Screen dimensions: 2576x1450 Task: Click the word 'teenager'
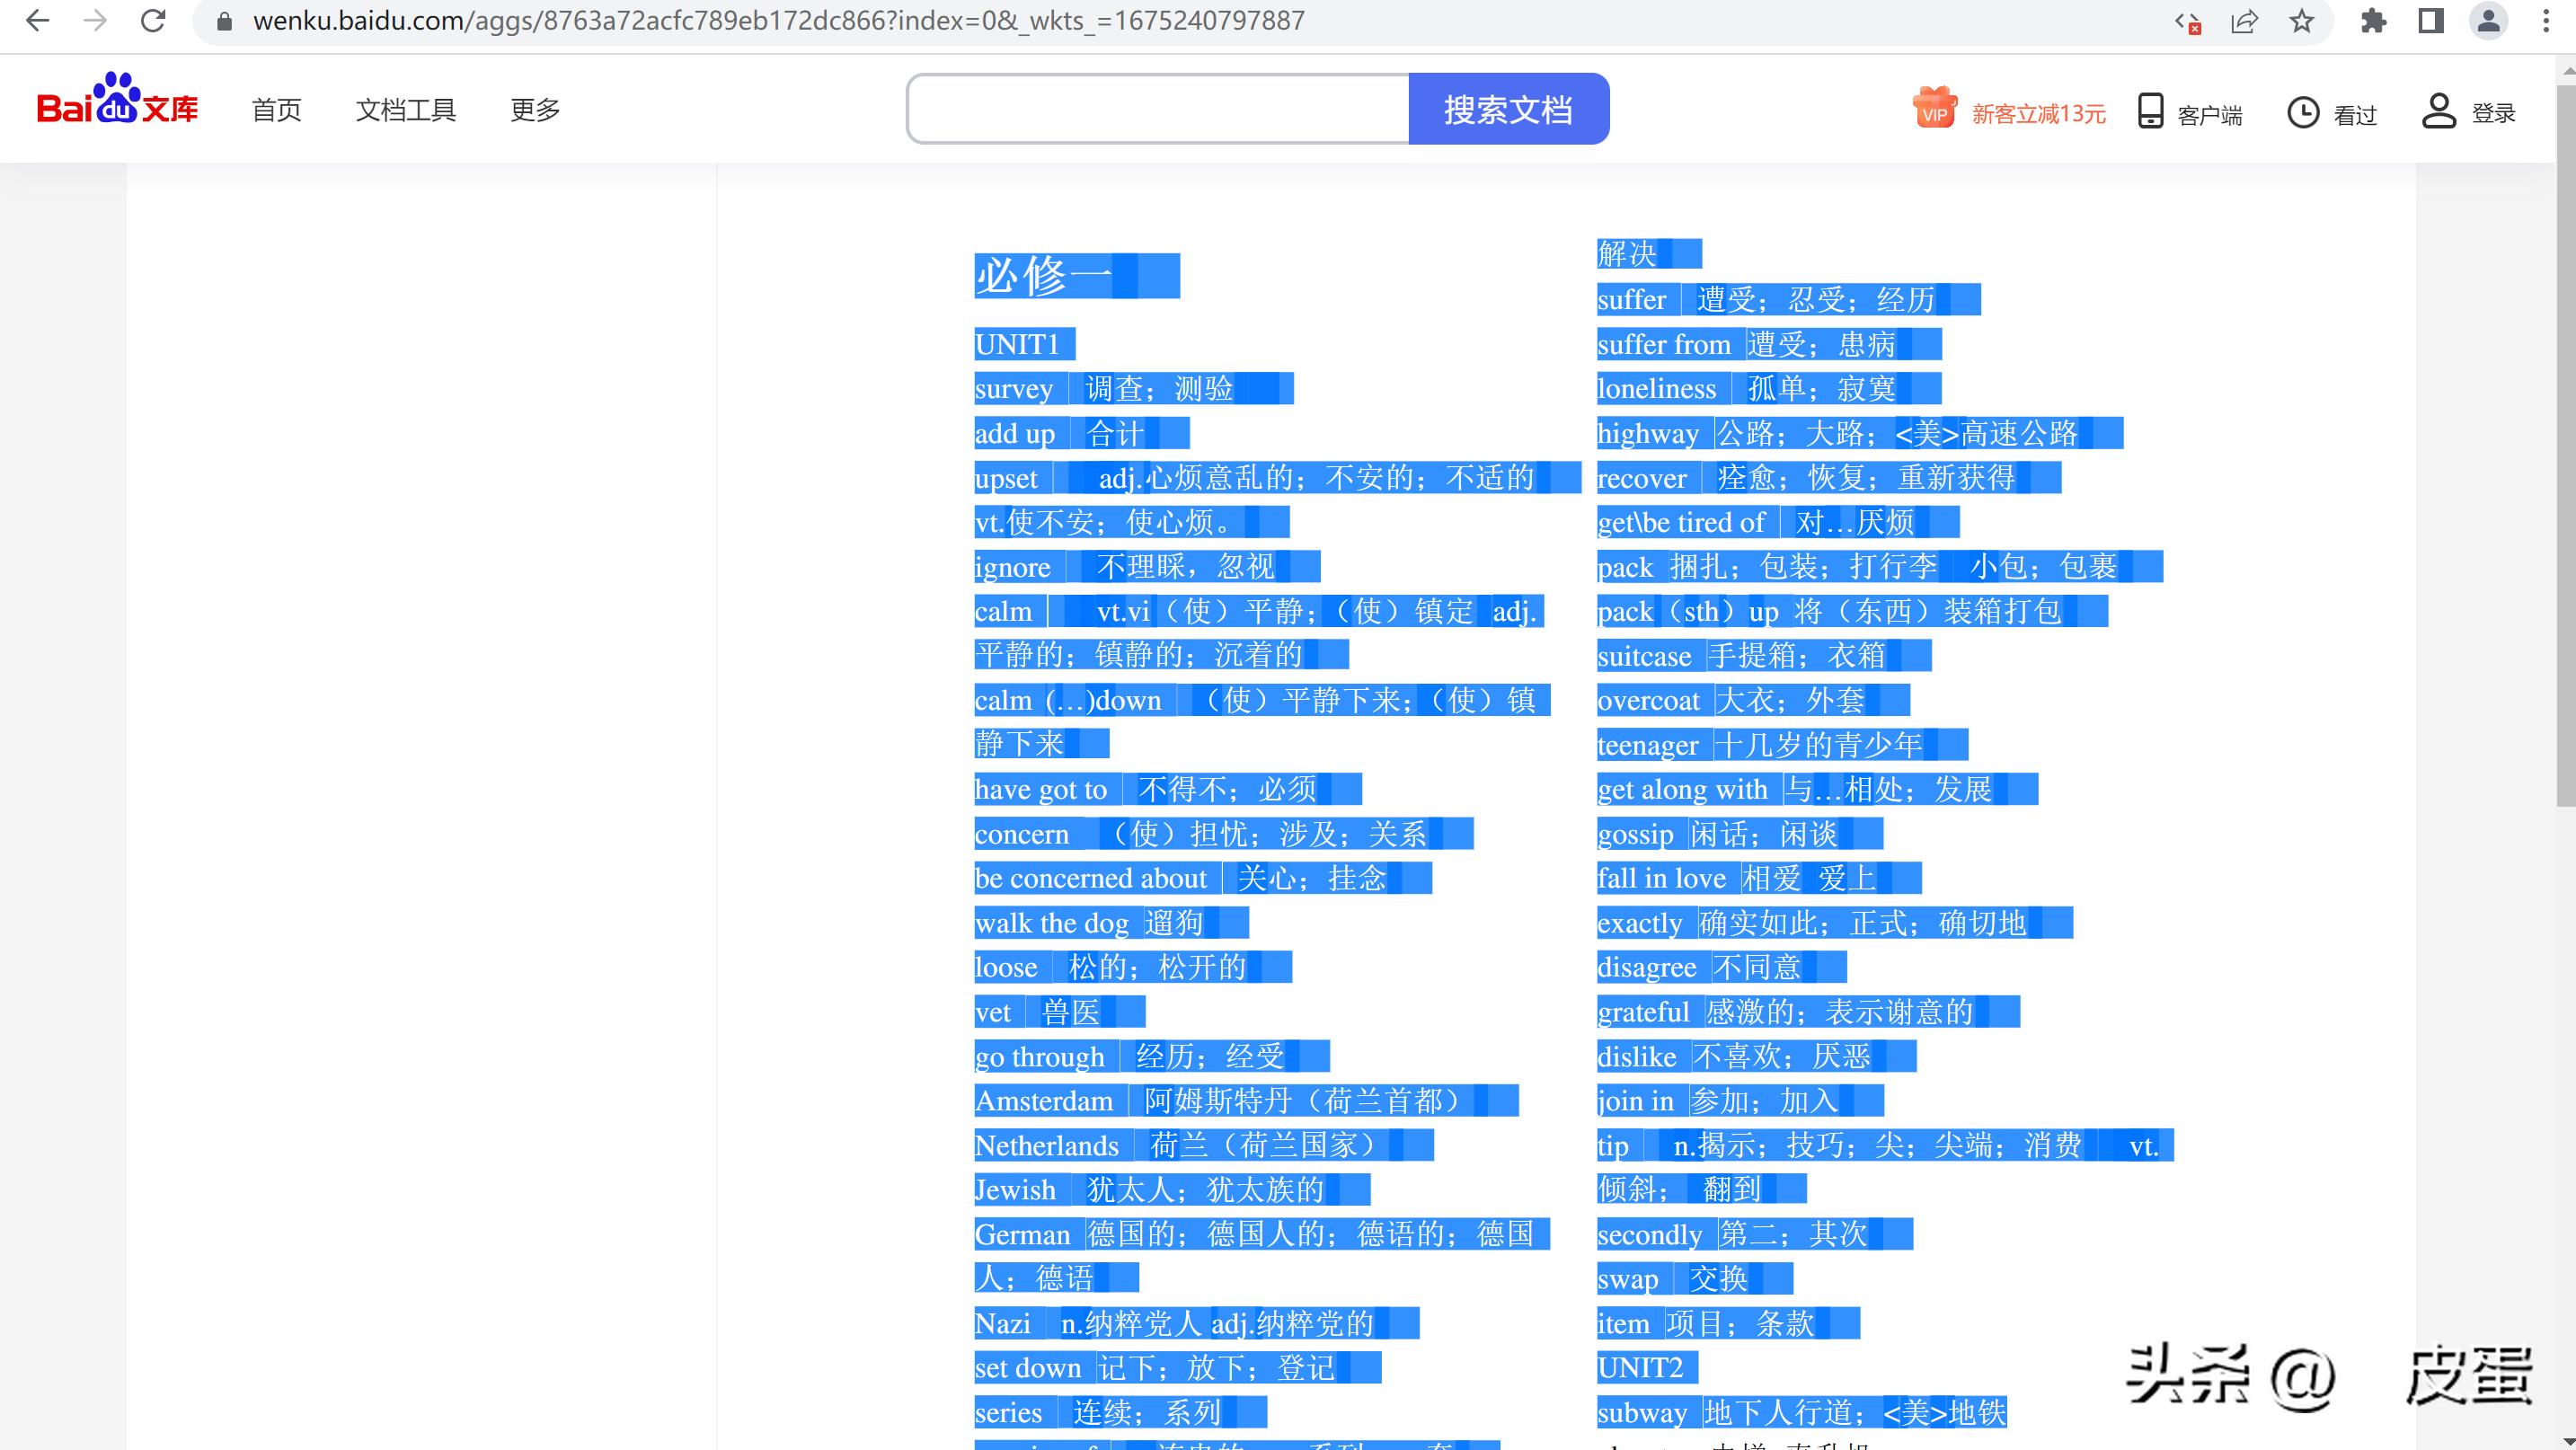(x=1648, y=745)
